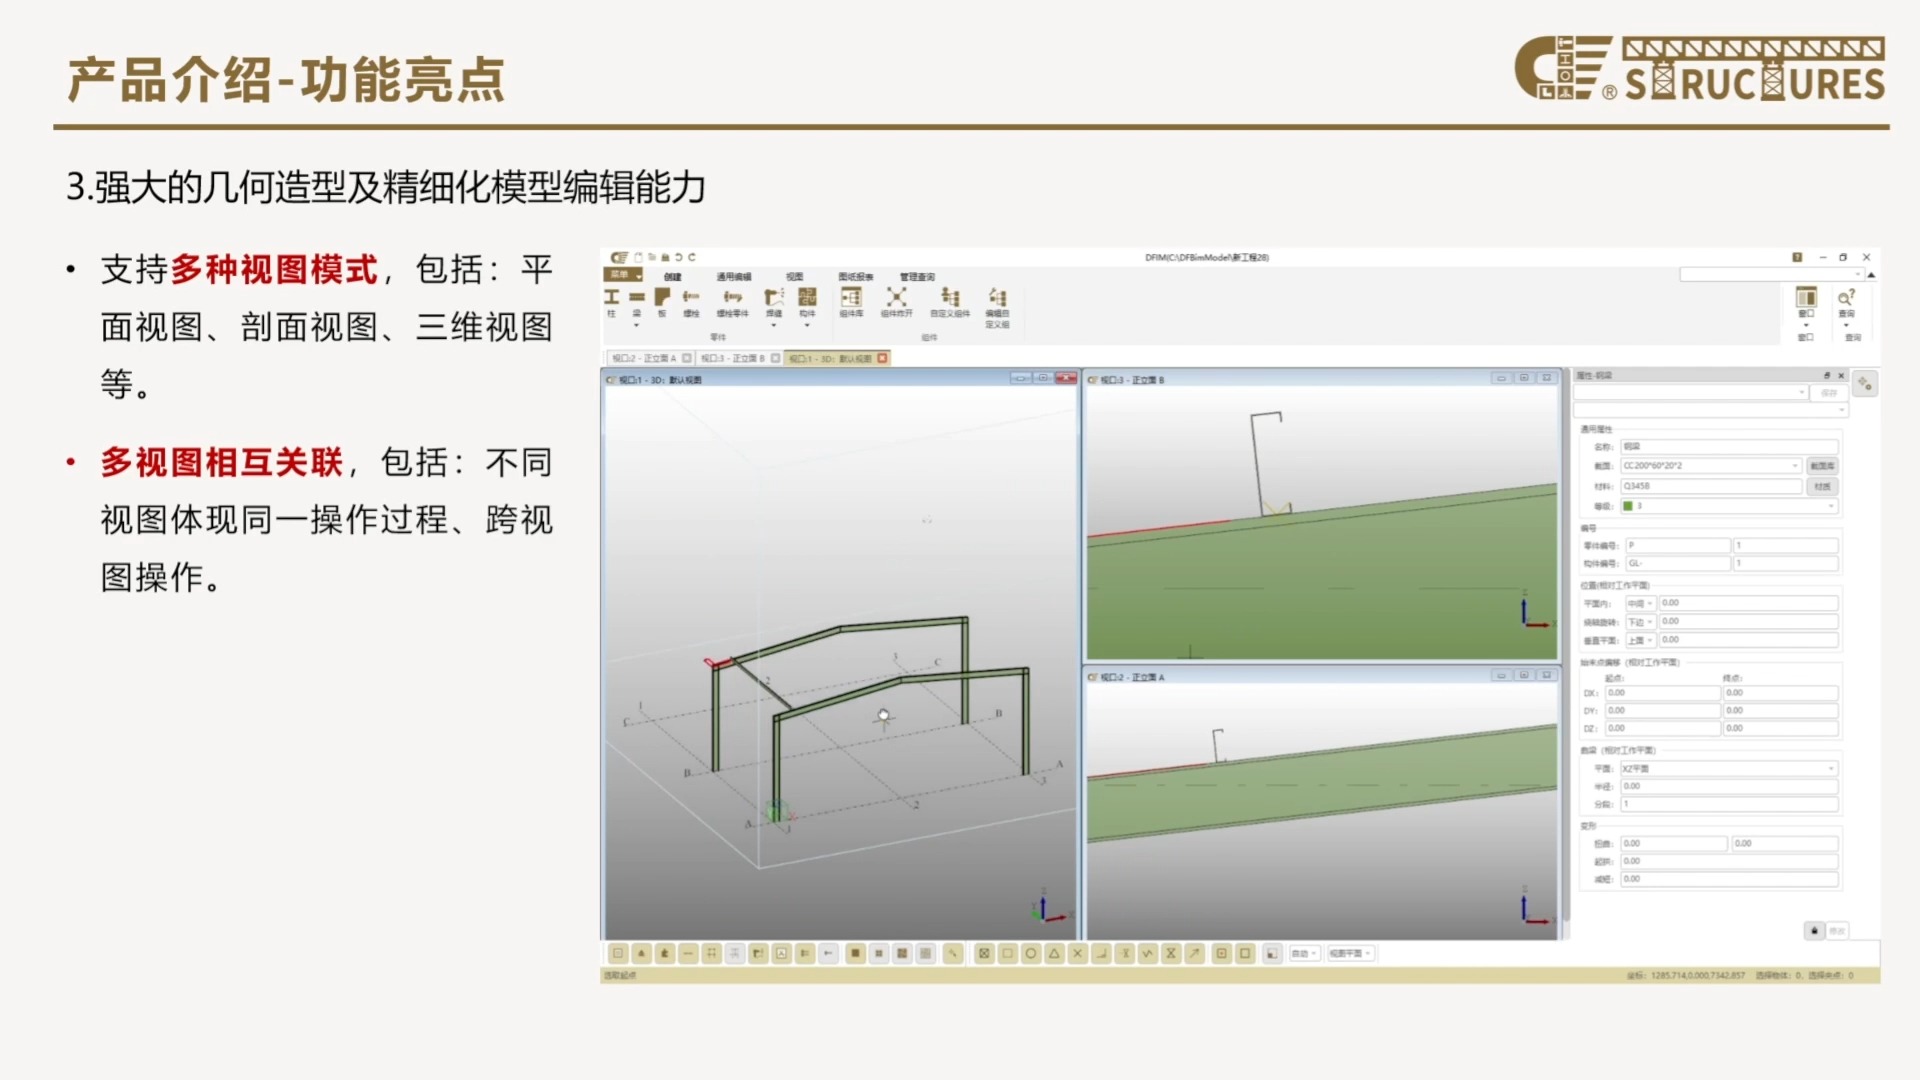Click the open folder icon in quick access bar
This screenshot has height=1080, width=1920.
pyautogui.click(x=652, y=257)
